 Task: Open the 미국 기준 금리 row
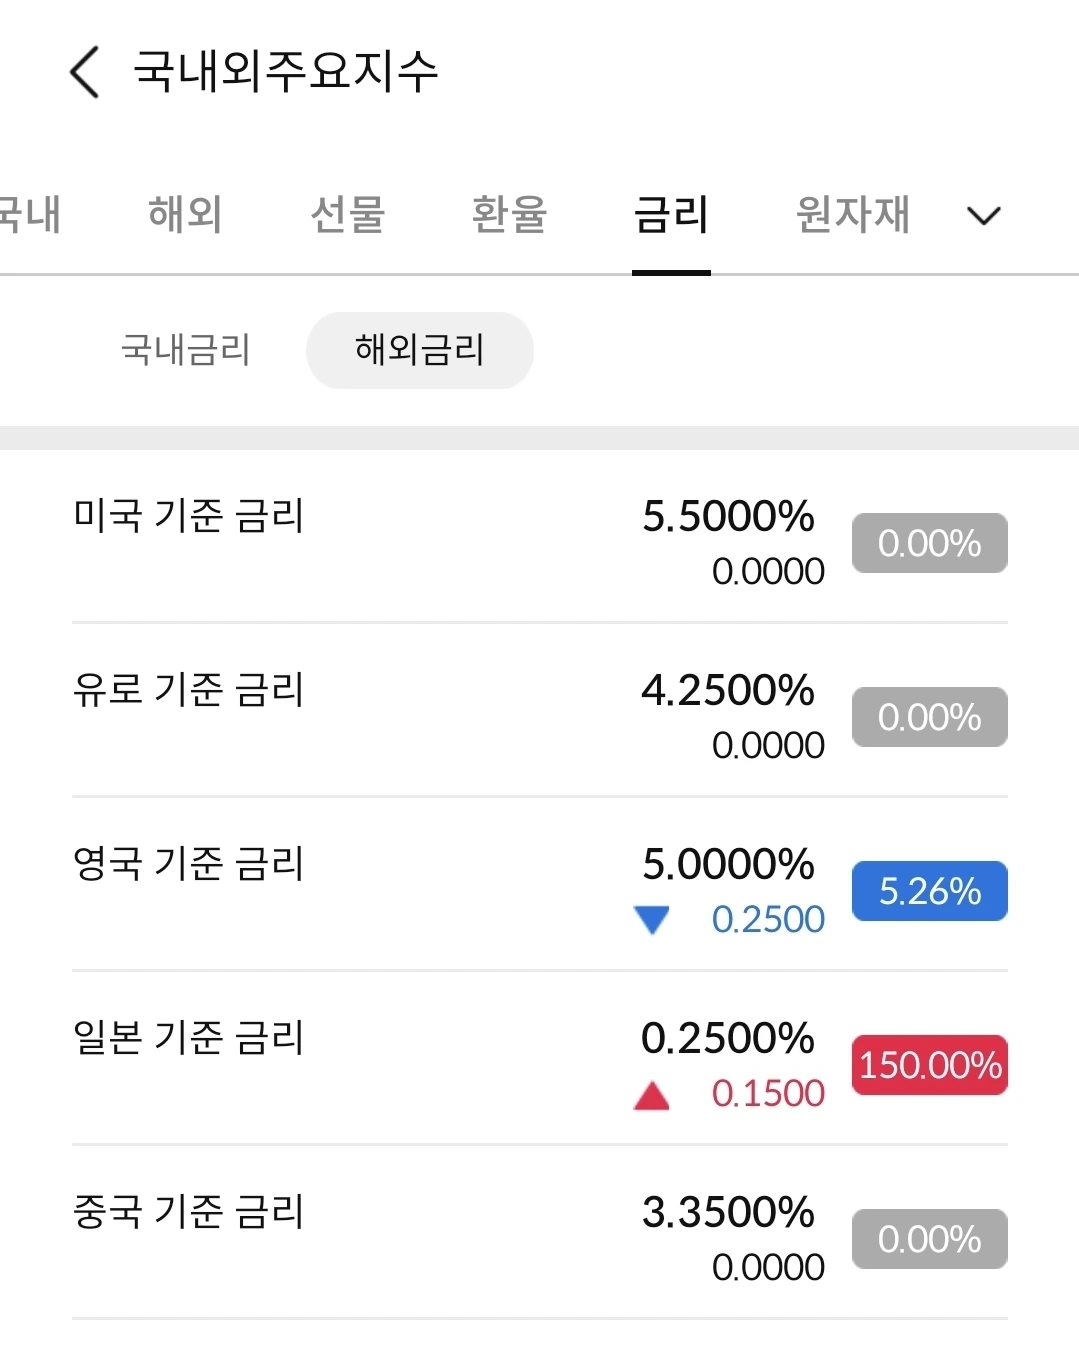(188, 516)
